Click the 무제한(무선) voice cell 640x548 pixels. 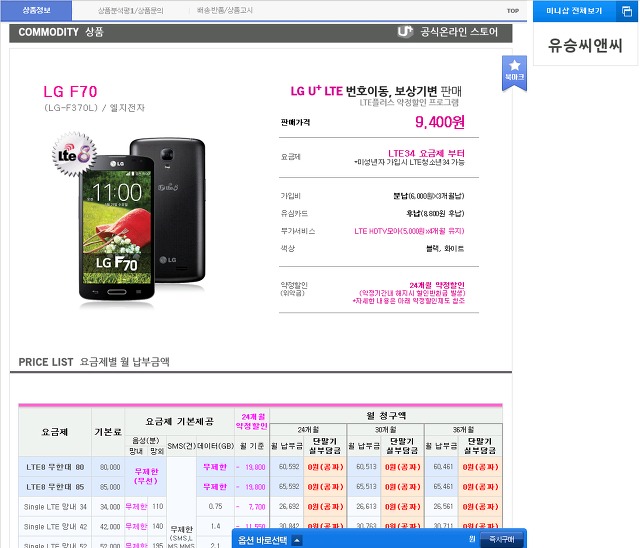click(146, 477)
